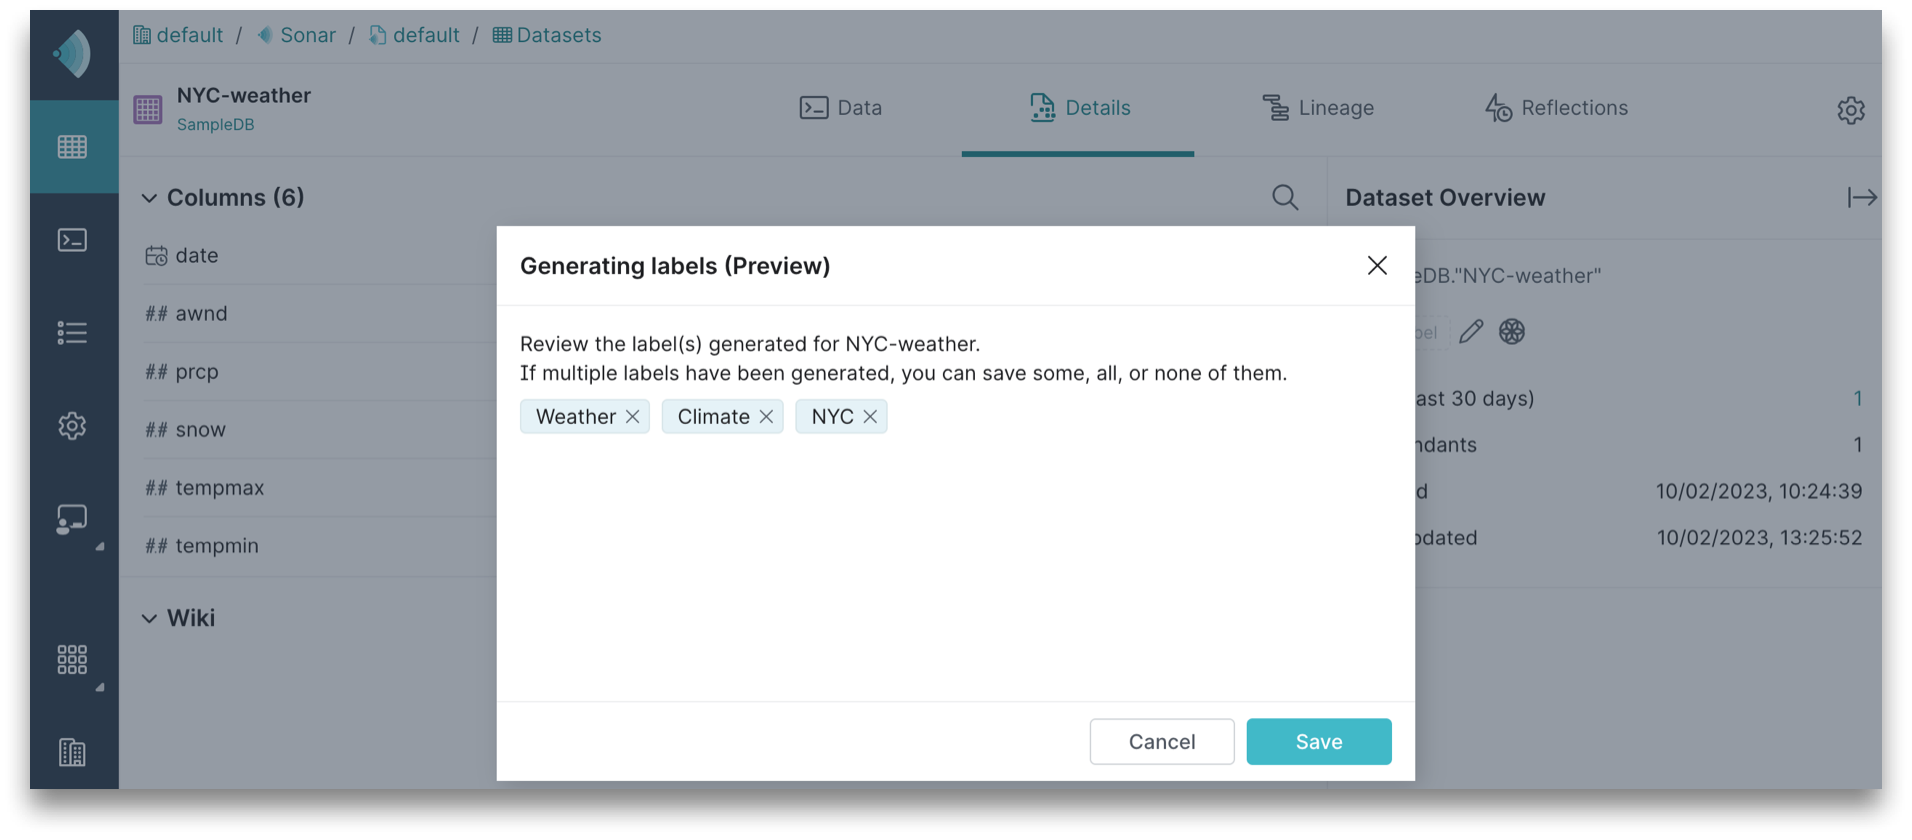Screen dimensions: 1912x840
Task: Remove the NYC label
Action: 870,417
